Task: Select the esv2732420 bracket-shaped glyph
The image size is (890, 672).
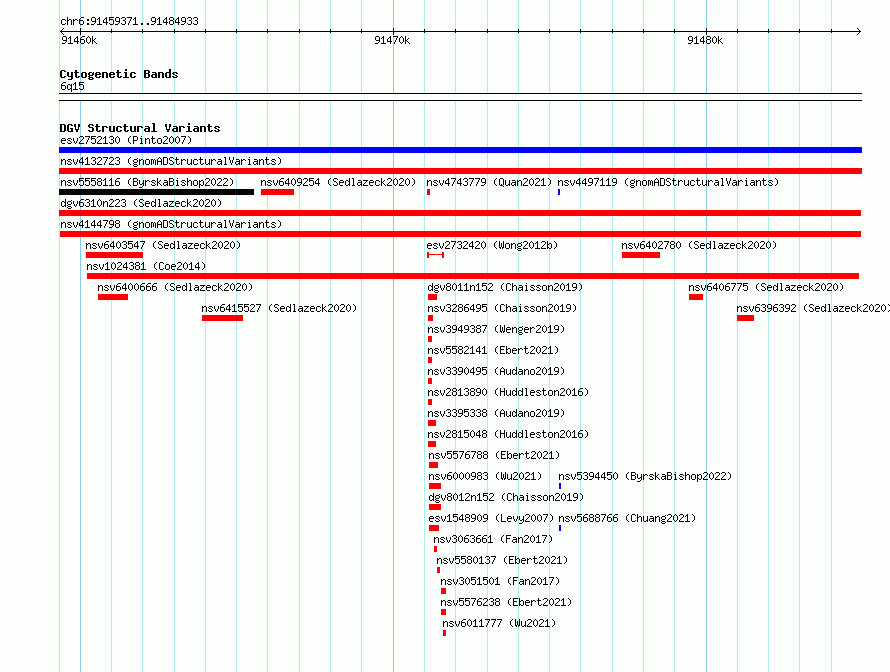Action: click(x=435, y=255)
